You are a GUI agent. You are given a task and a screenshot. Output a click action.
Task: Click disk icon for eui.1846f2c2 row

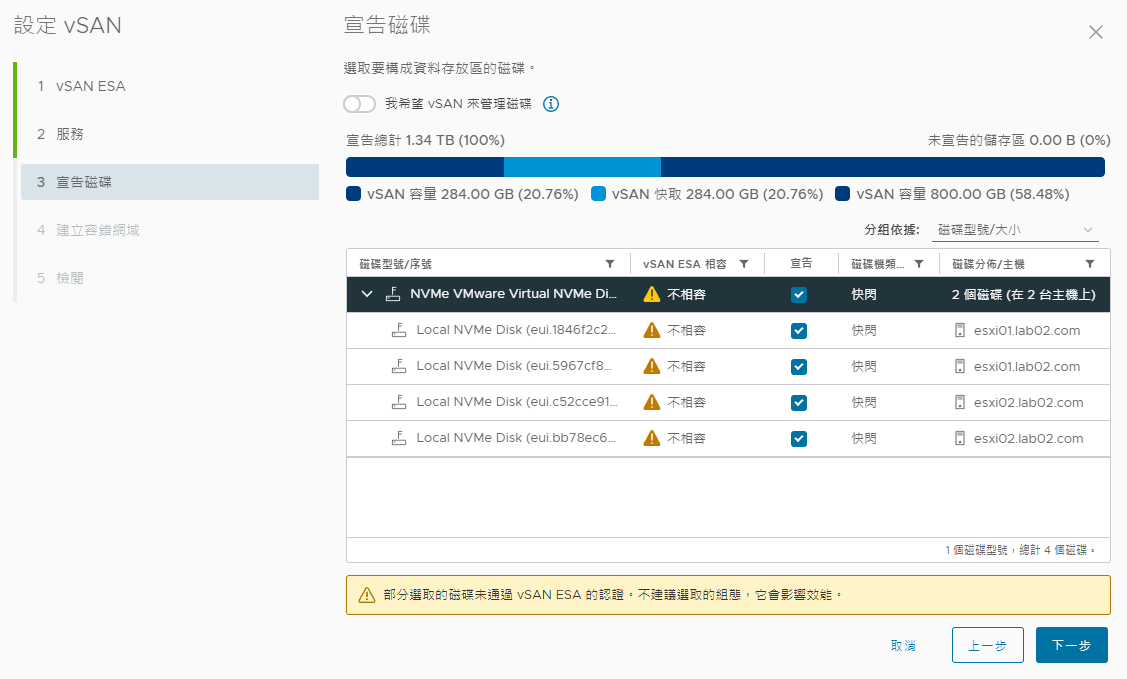coord(399,330)
